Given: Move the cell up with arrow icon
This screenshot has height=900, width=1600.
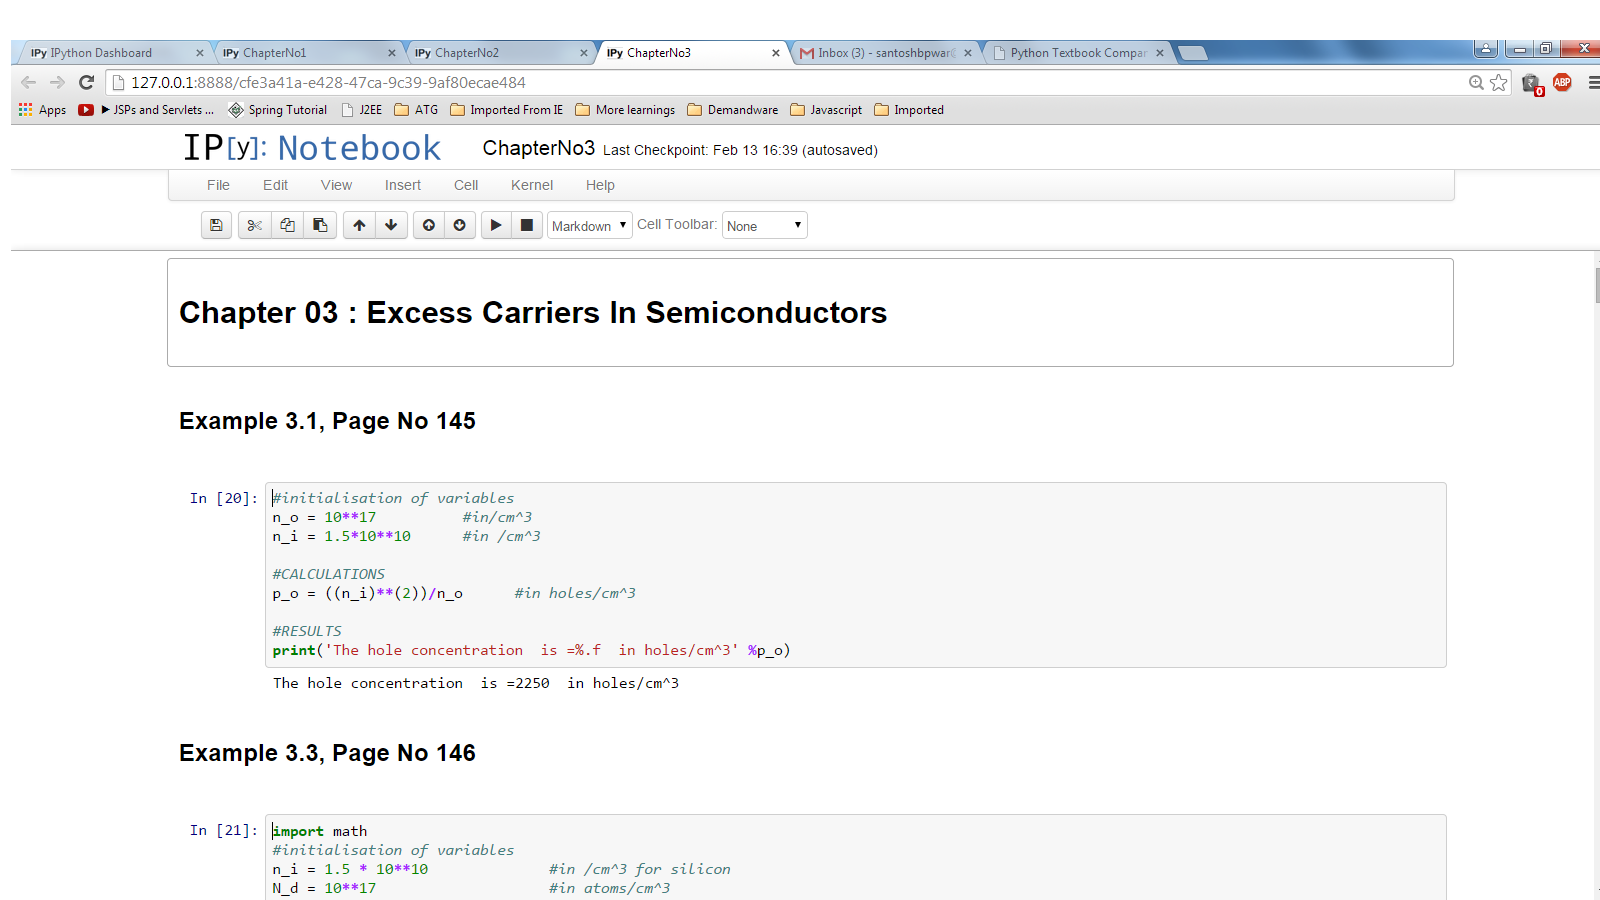Looking at the screenshot, I should click(359, 225).
